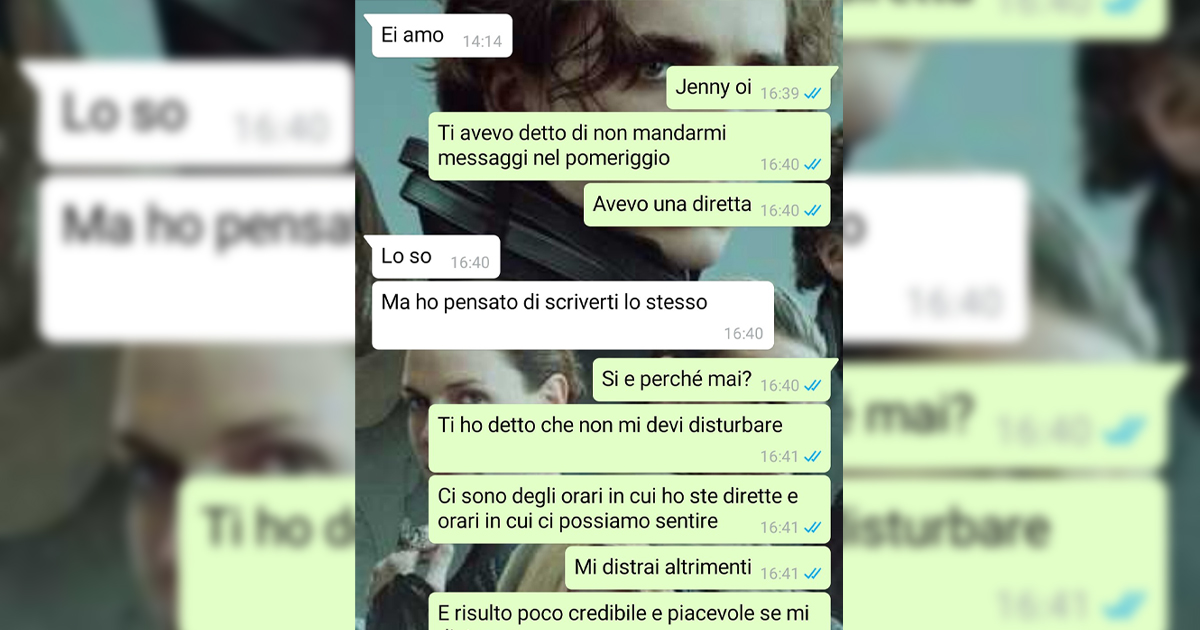The width and height of the screenshot is (1200, 630).
Task: Click the read ticks beside "Jenny oi"
Action: (x=813, y=93)
